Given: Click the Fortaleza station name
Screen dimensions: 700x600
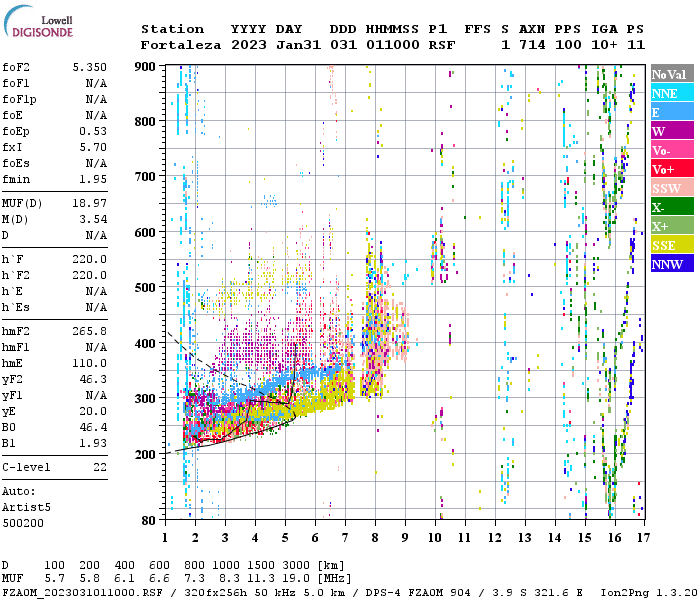Looking at the screenshot, I should (181, 45).
